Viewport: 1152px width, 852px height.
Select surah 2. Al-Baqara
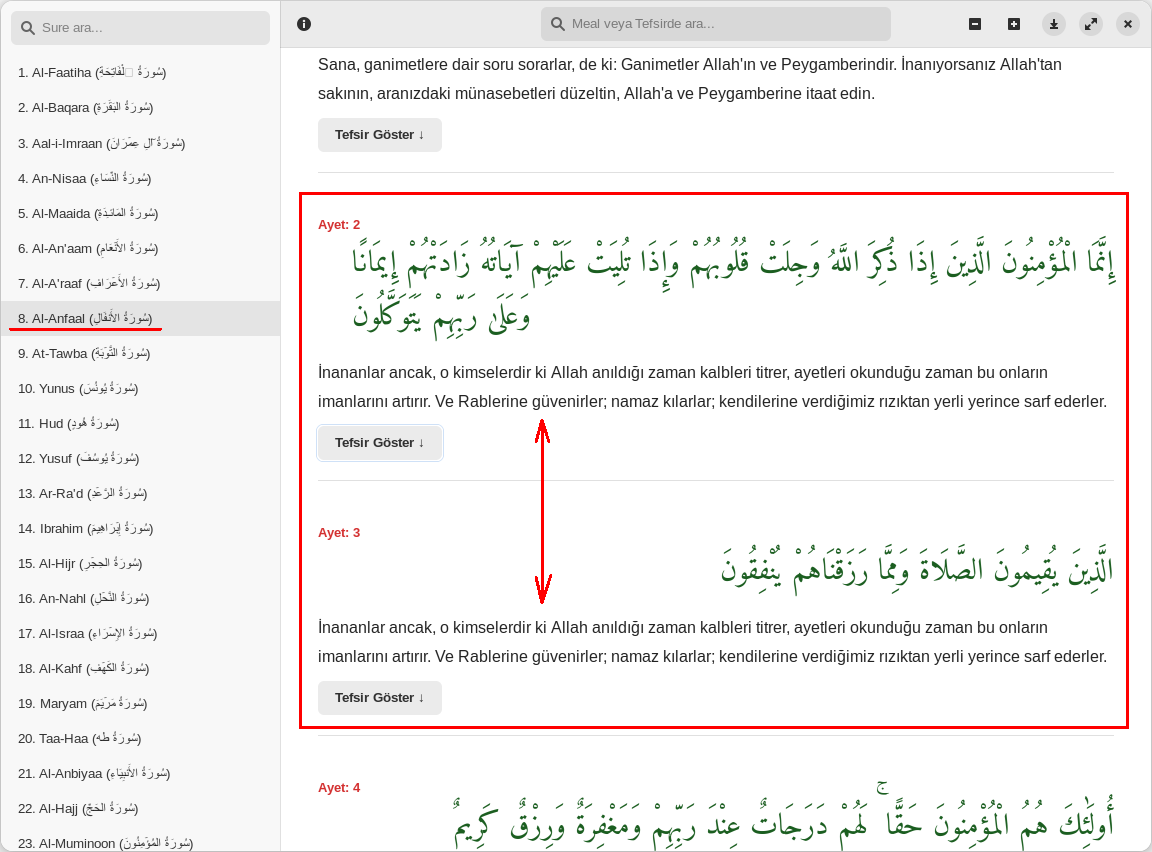tap(85, 107)
